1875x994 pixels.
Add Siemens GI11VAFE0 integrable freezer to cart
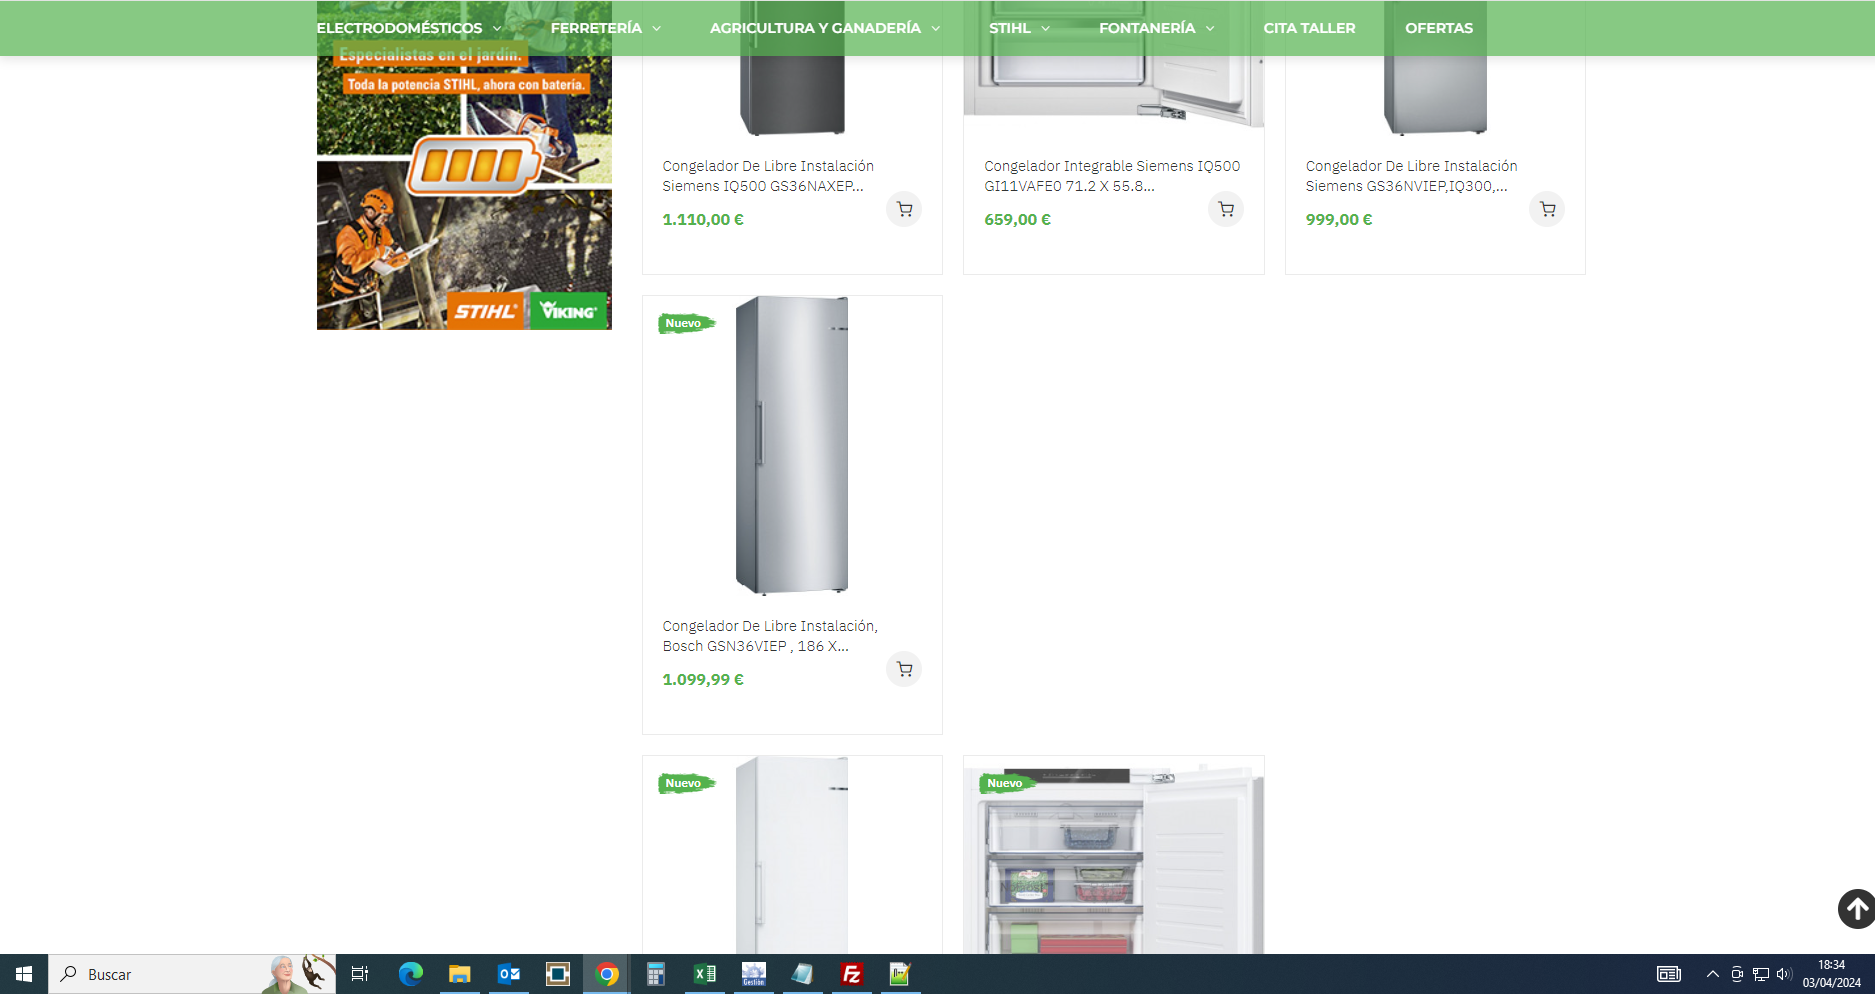pyautogui.click(x=1226, y=210)
